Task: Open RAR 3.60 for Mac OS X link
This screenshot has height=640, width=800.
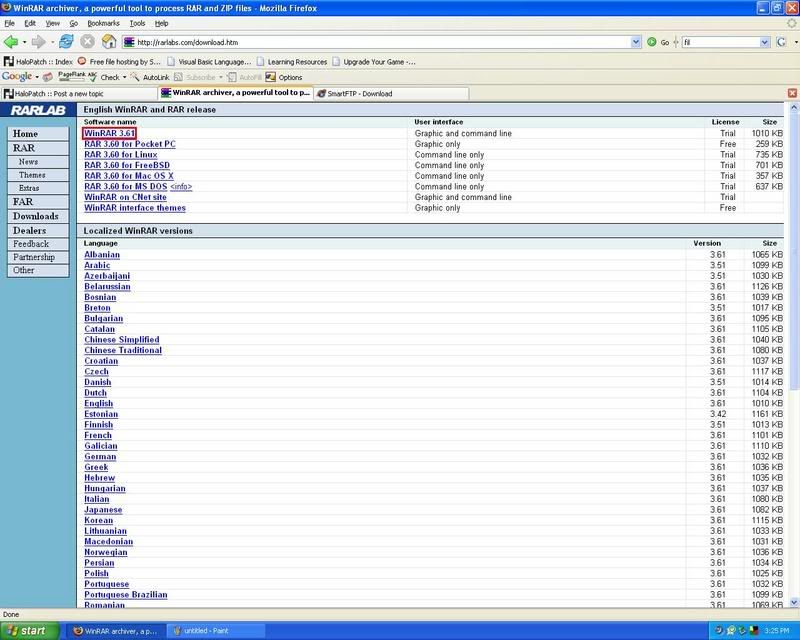Action: 129,176
